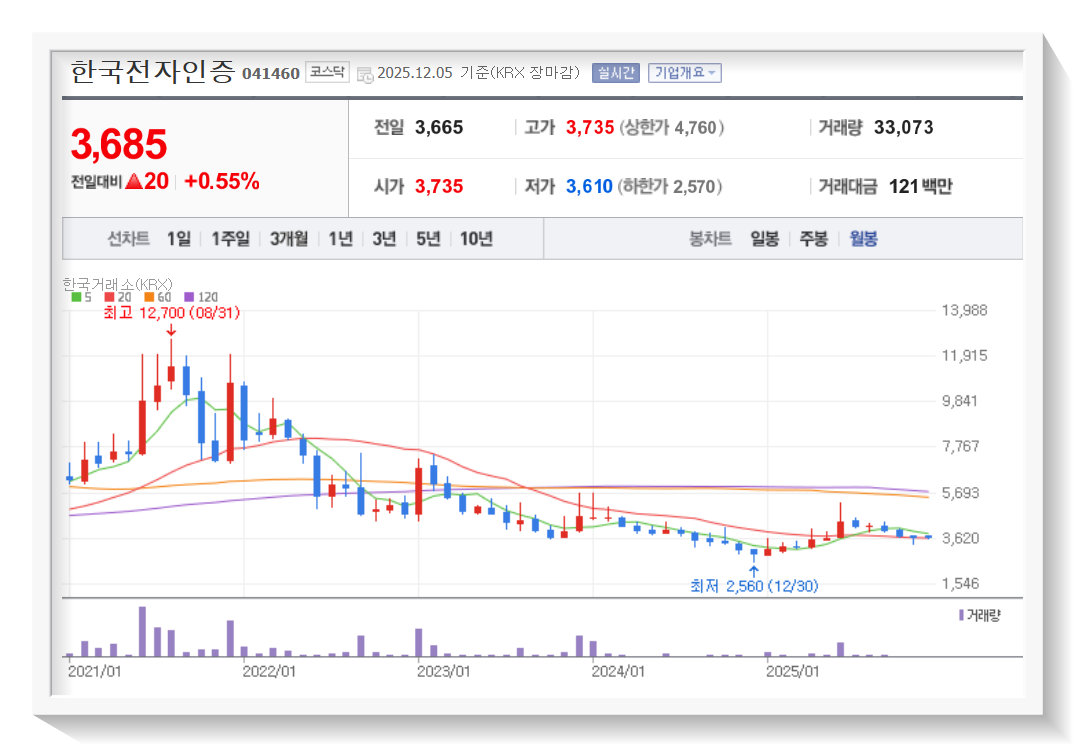The image size is (1075, 747).
Task: Select the 3년 line chart tab
Action: click(x=385, y=238)
